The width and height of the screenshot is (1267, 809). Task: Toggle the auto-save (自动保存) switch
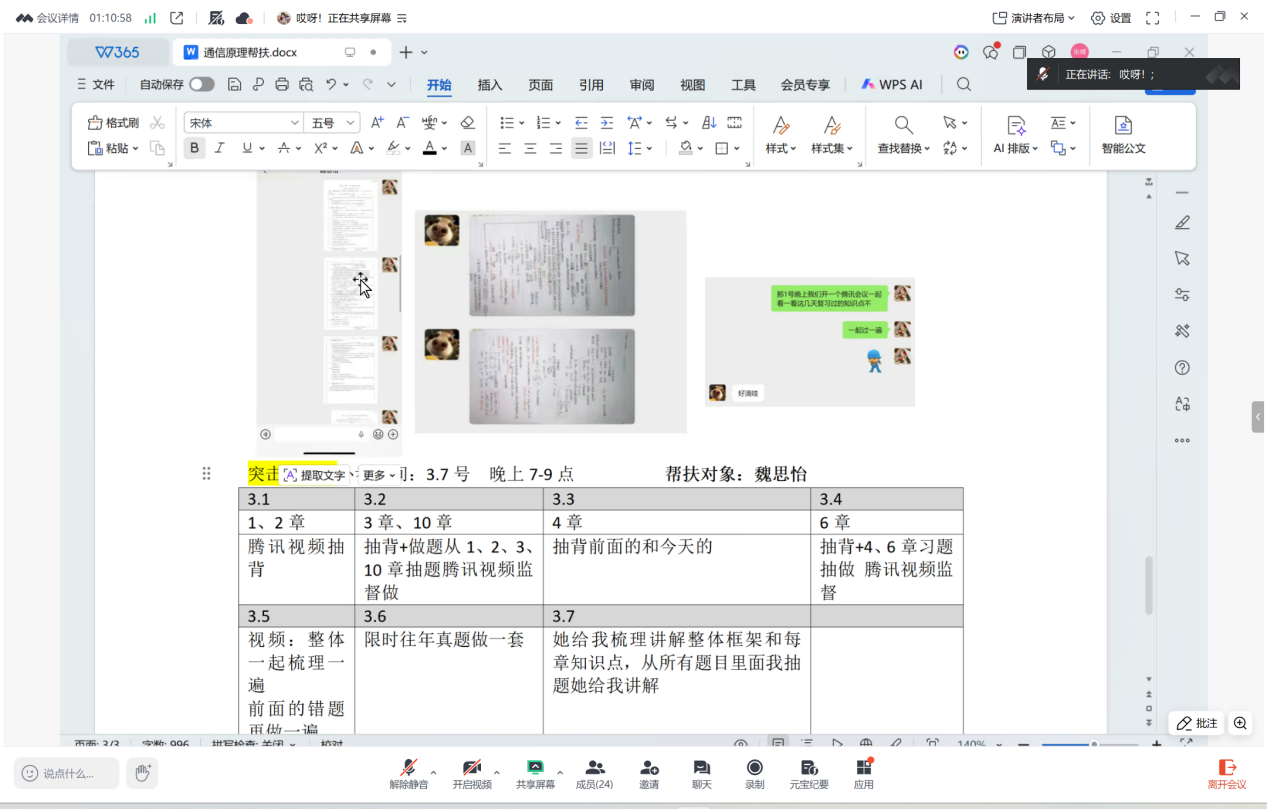[202, 85]
